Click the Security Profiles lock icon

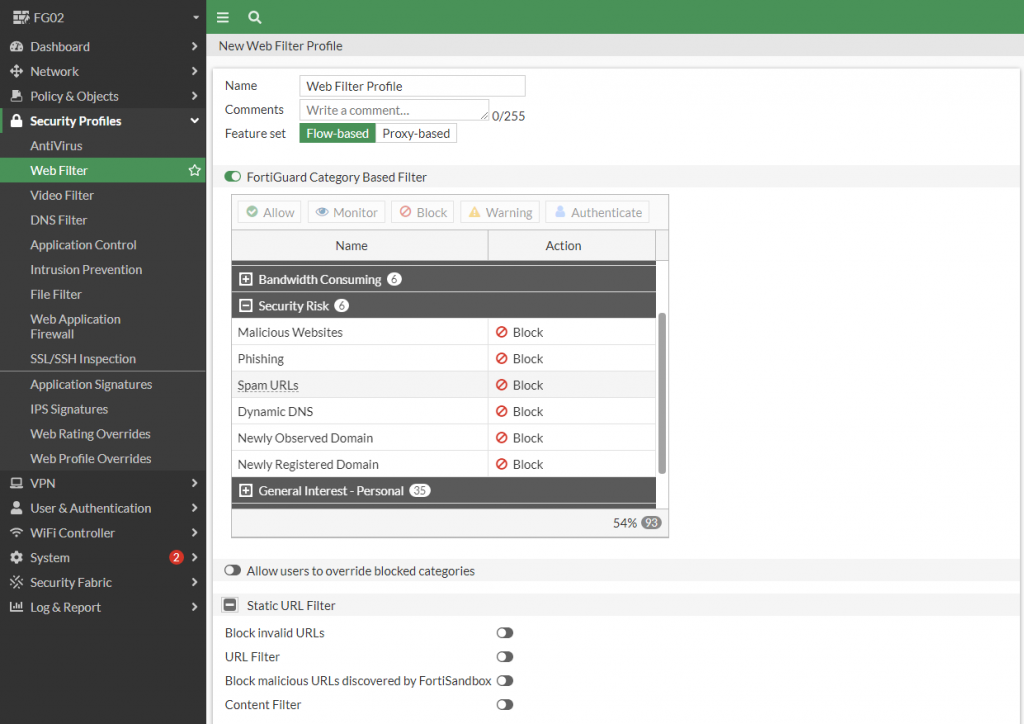(x=16, y=121)
